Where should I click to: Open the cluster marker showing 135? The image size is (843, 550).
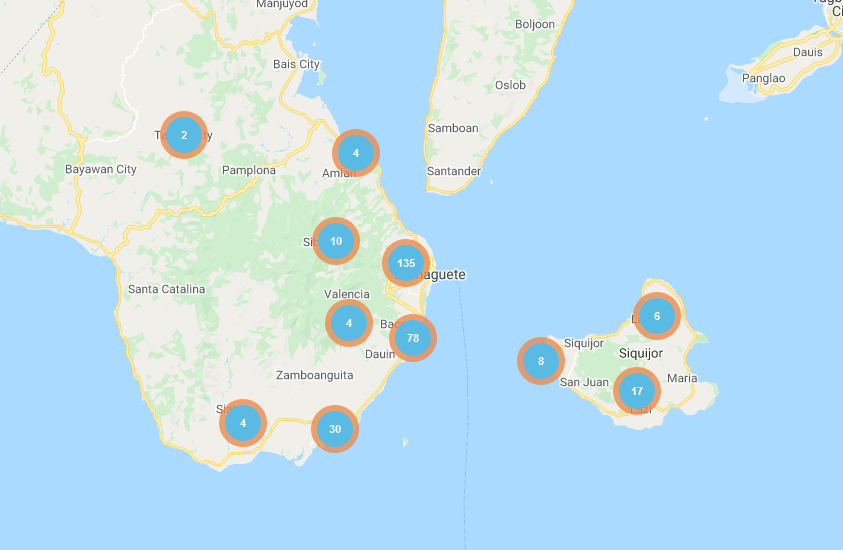pos(406,263)
